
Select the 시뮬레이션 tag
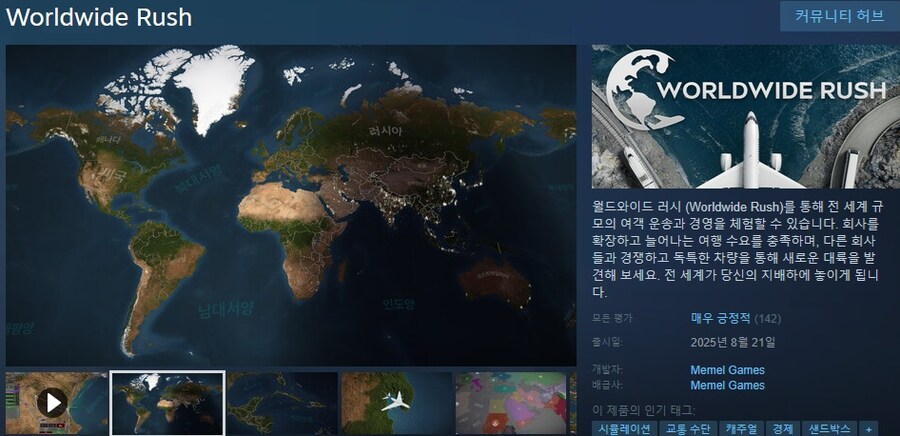point(624,429)
